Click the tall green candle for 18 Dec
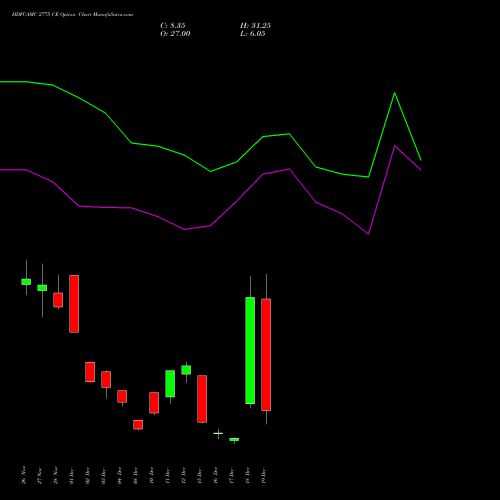Viewport: 500px width, 500px height. click(x=250, y=350)
